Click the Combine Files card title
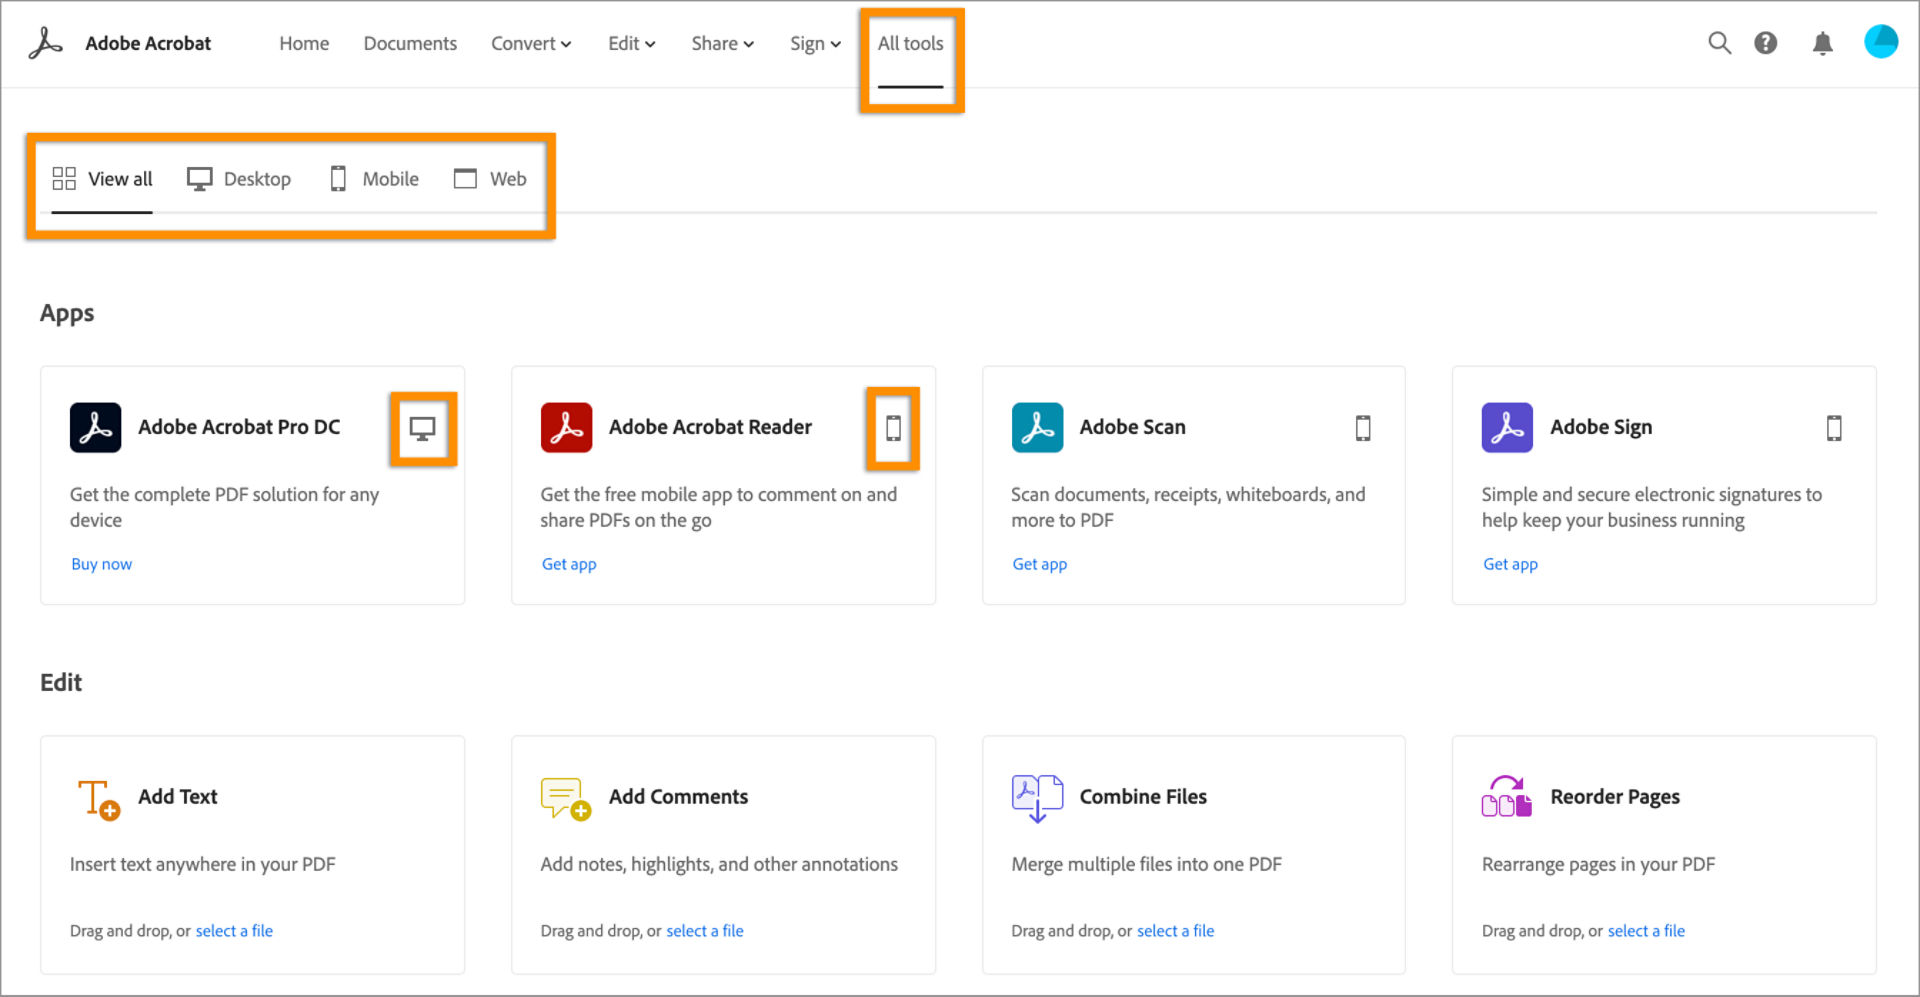Viewport: 1920px width, 997px height. coord(1143,797)
